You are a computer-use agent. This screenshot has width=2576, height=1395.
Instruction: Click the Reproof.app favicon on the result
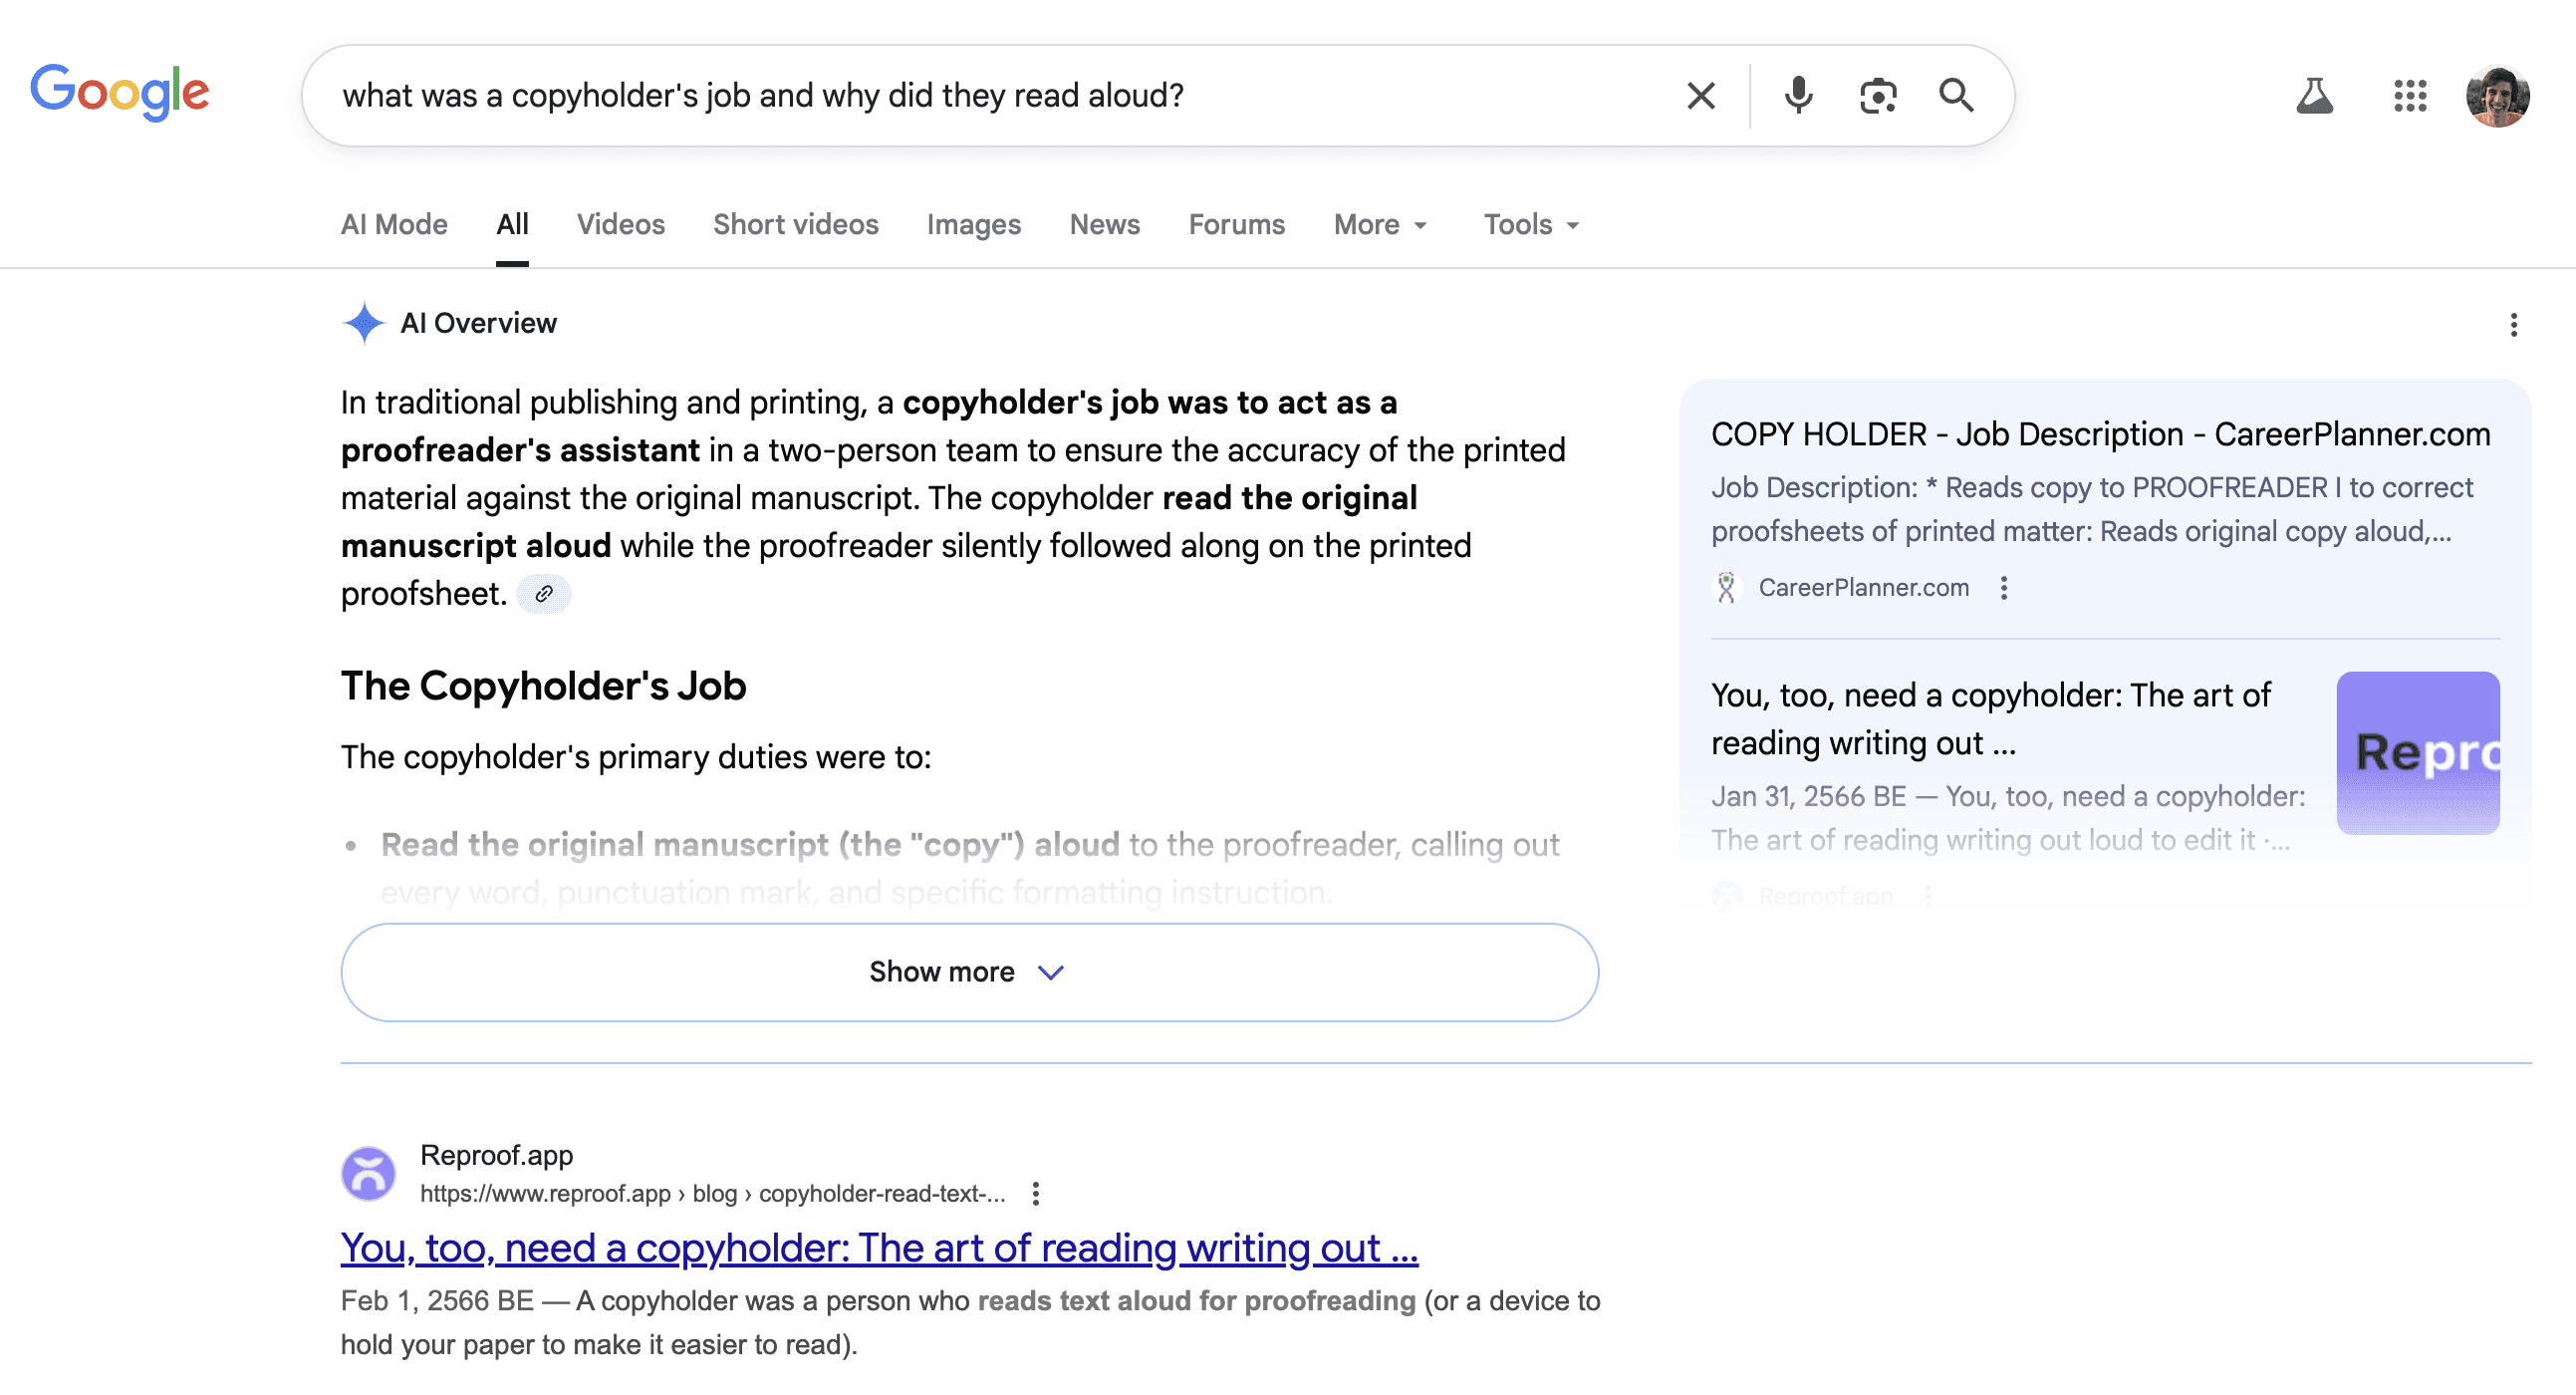(369, 1173)
